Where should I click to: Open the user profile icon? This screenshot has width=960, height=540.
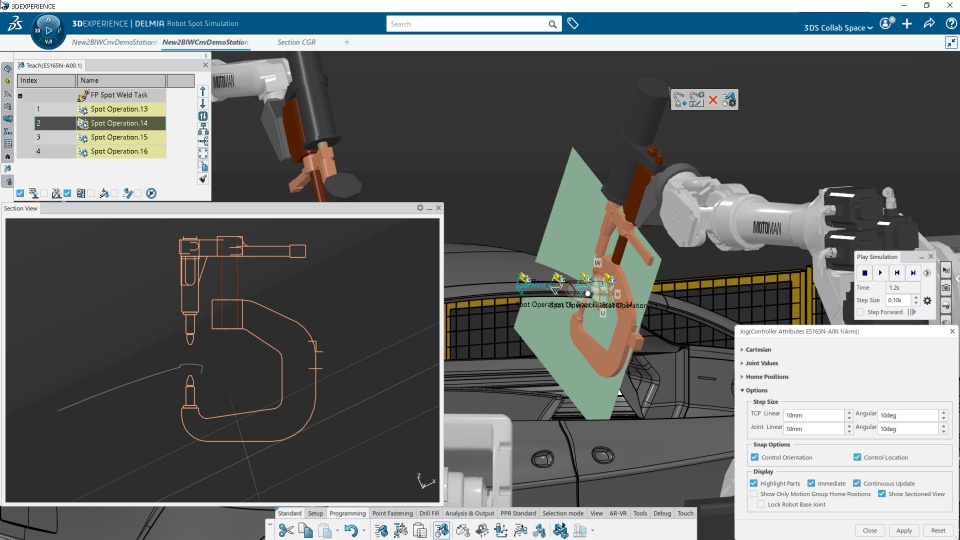[886, 24]
